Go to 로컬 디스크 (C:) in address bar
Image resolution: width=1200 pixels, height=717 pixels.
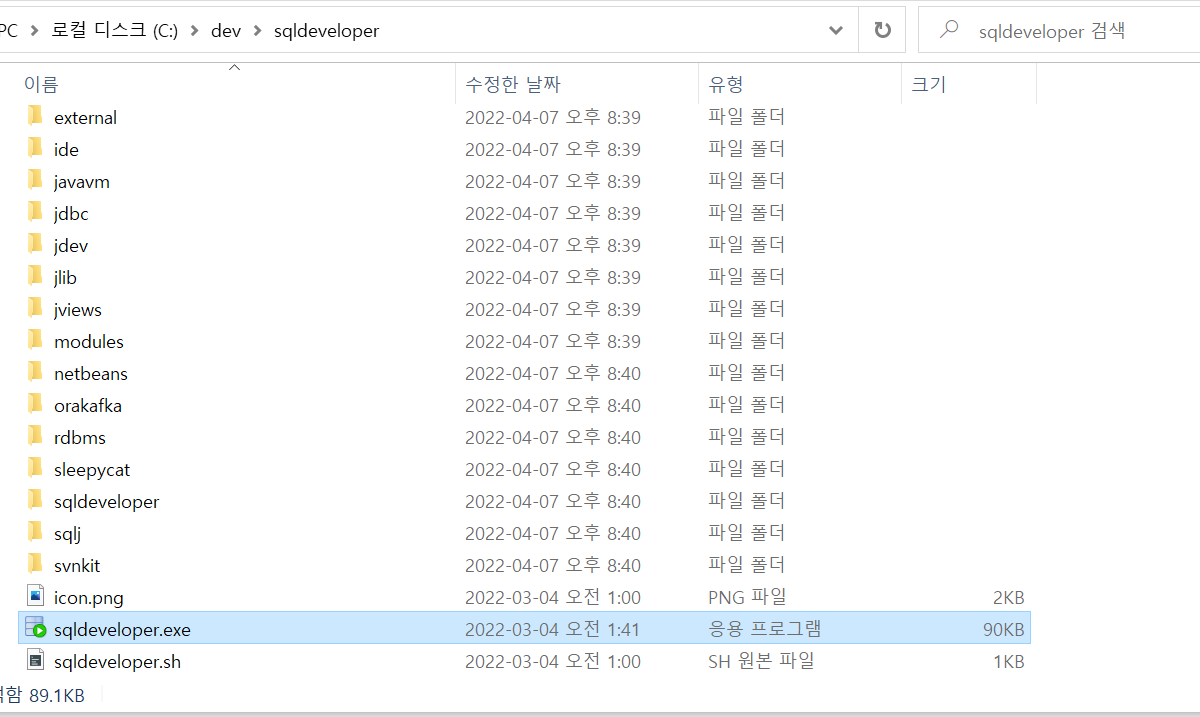coord(115,31)
